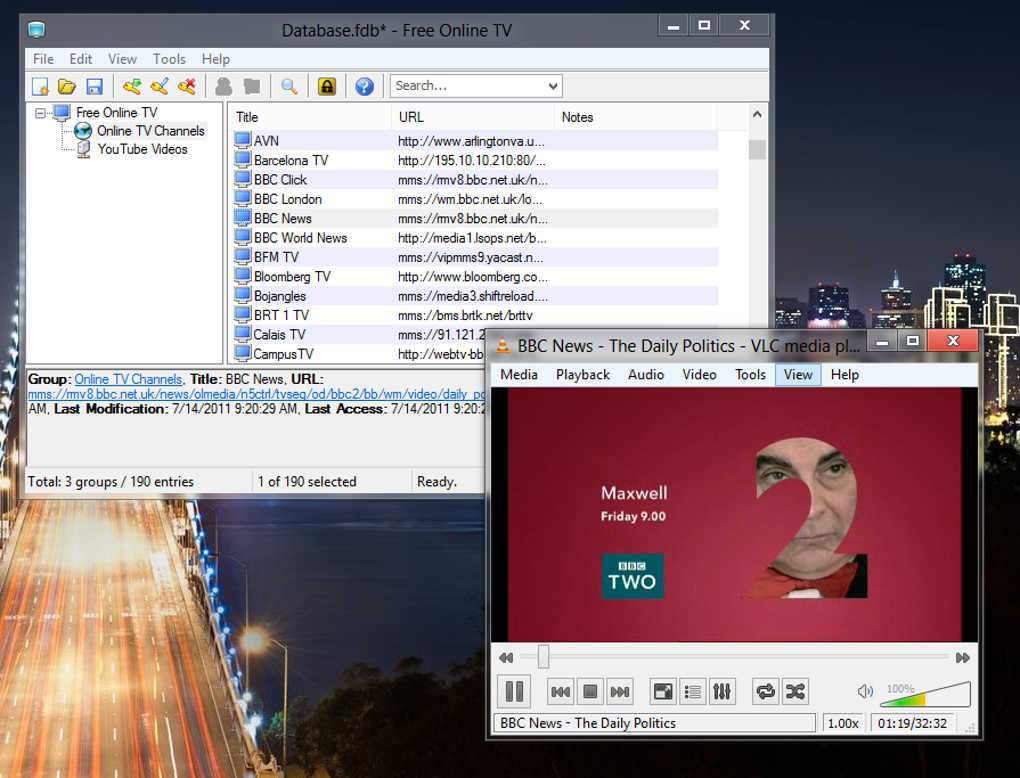Image resolution: width=1020 pixels, height=778 pixels.
Task: Open the Tools menu in Free Online TV
Action: tap(169, 59)
